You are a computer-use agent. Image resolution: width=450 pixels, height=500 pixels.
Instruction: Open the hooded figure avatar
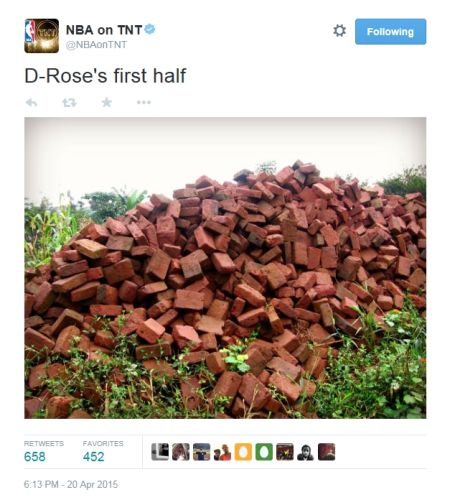pyautogui.click(x=305, y=452)
